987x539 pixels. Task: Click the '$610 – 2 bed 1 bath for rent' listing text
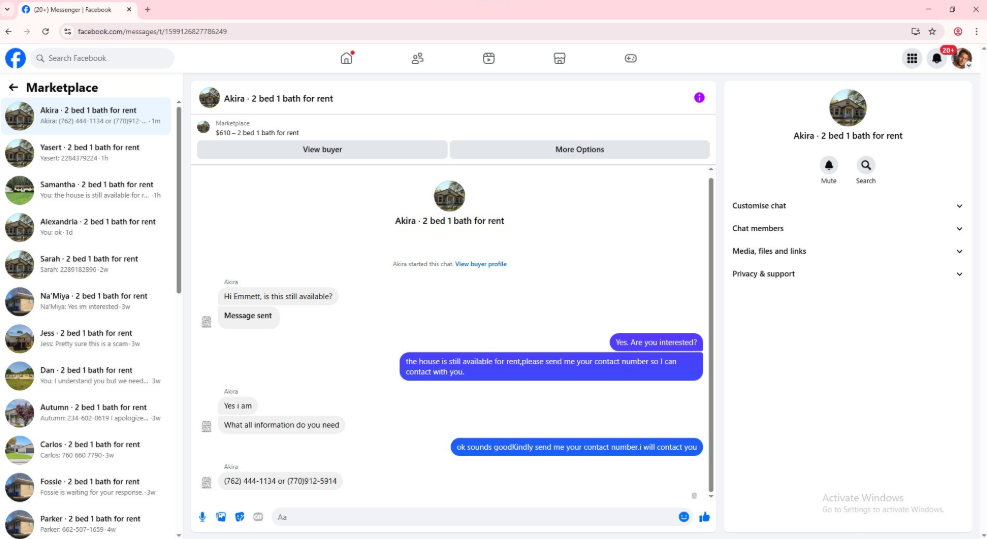pyautogui.click(x=257, y=133)
